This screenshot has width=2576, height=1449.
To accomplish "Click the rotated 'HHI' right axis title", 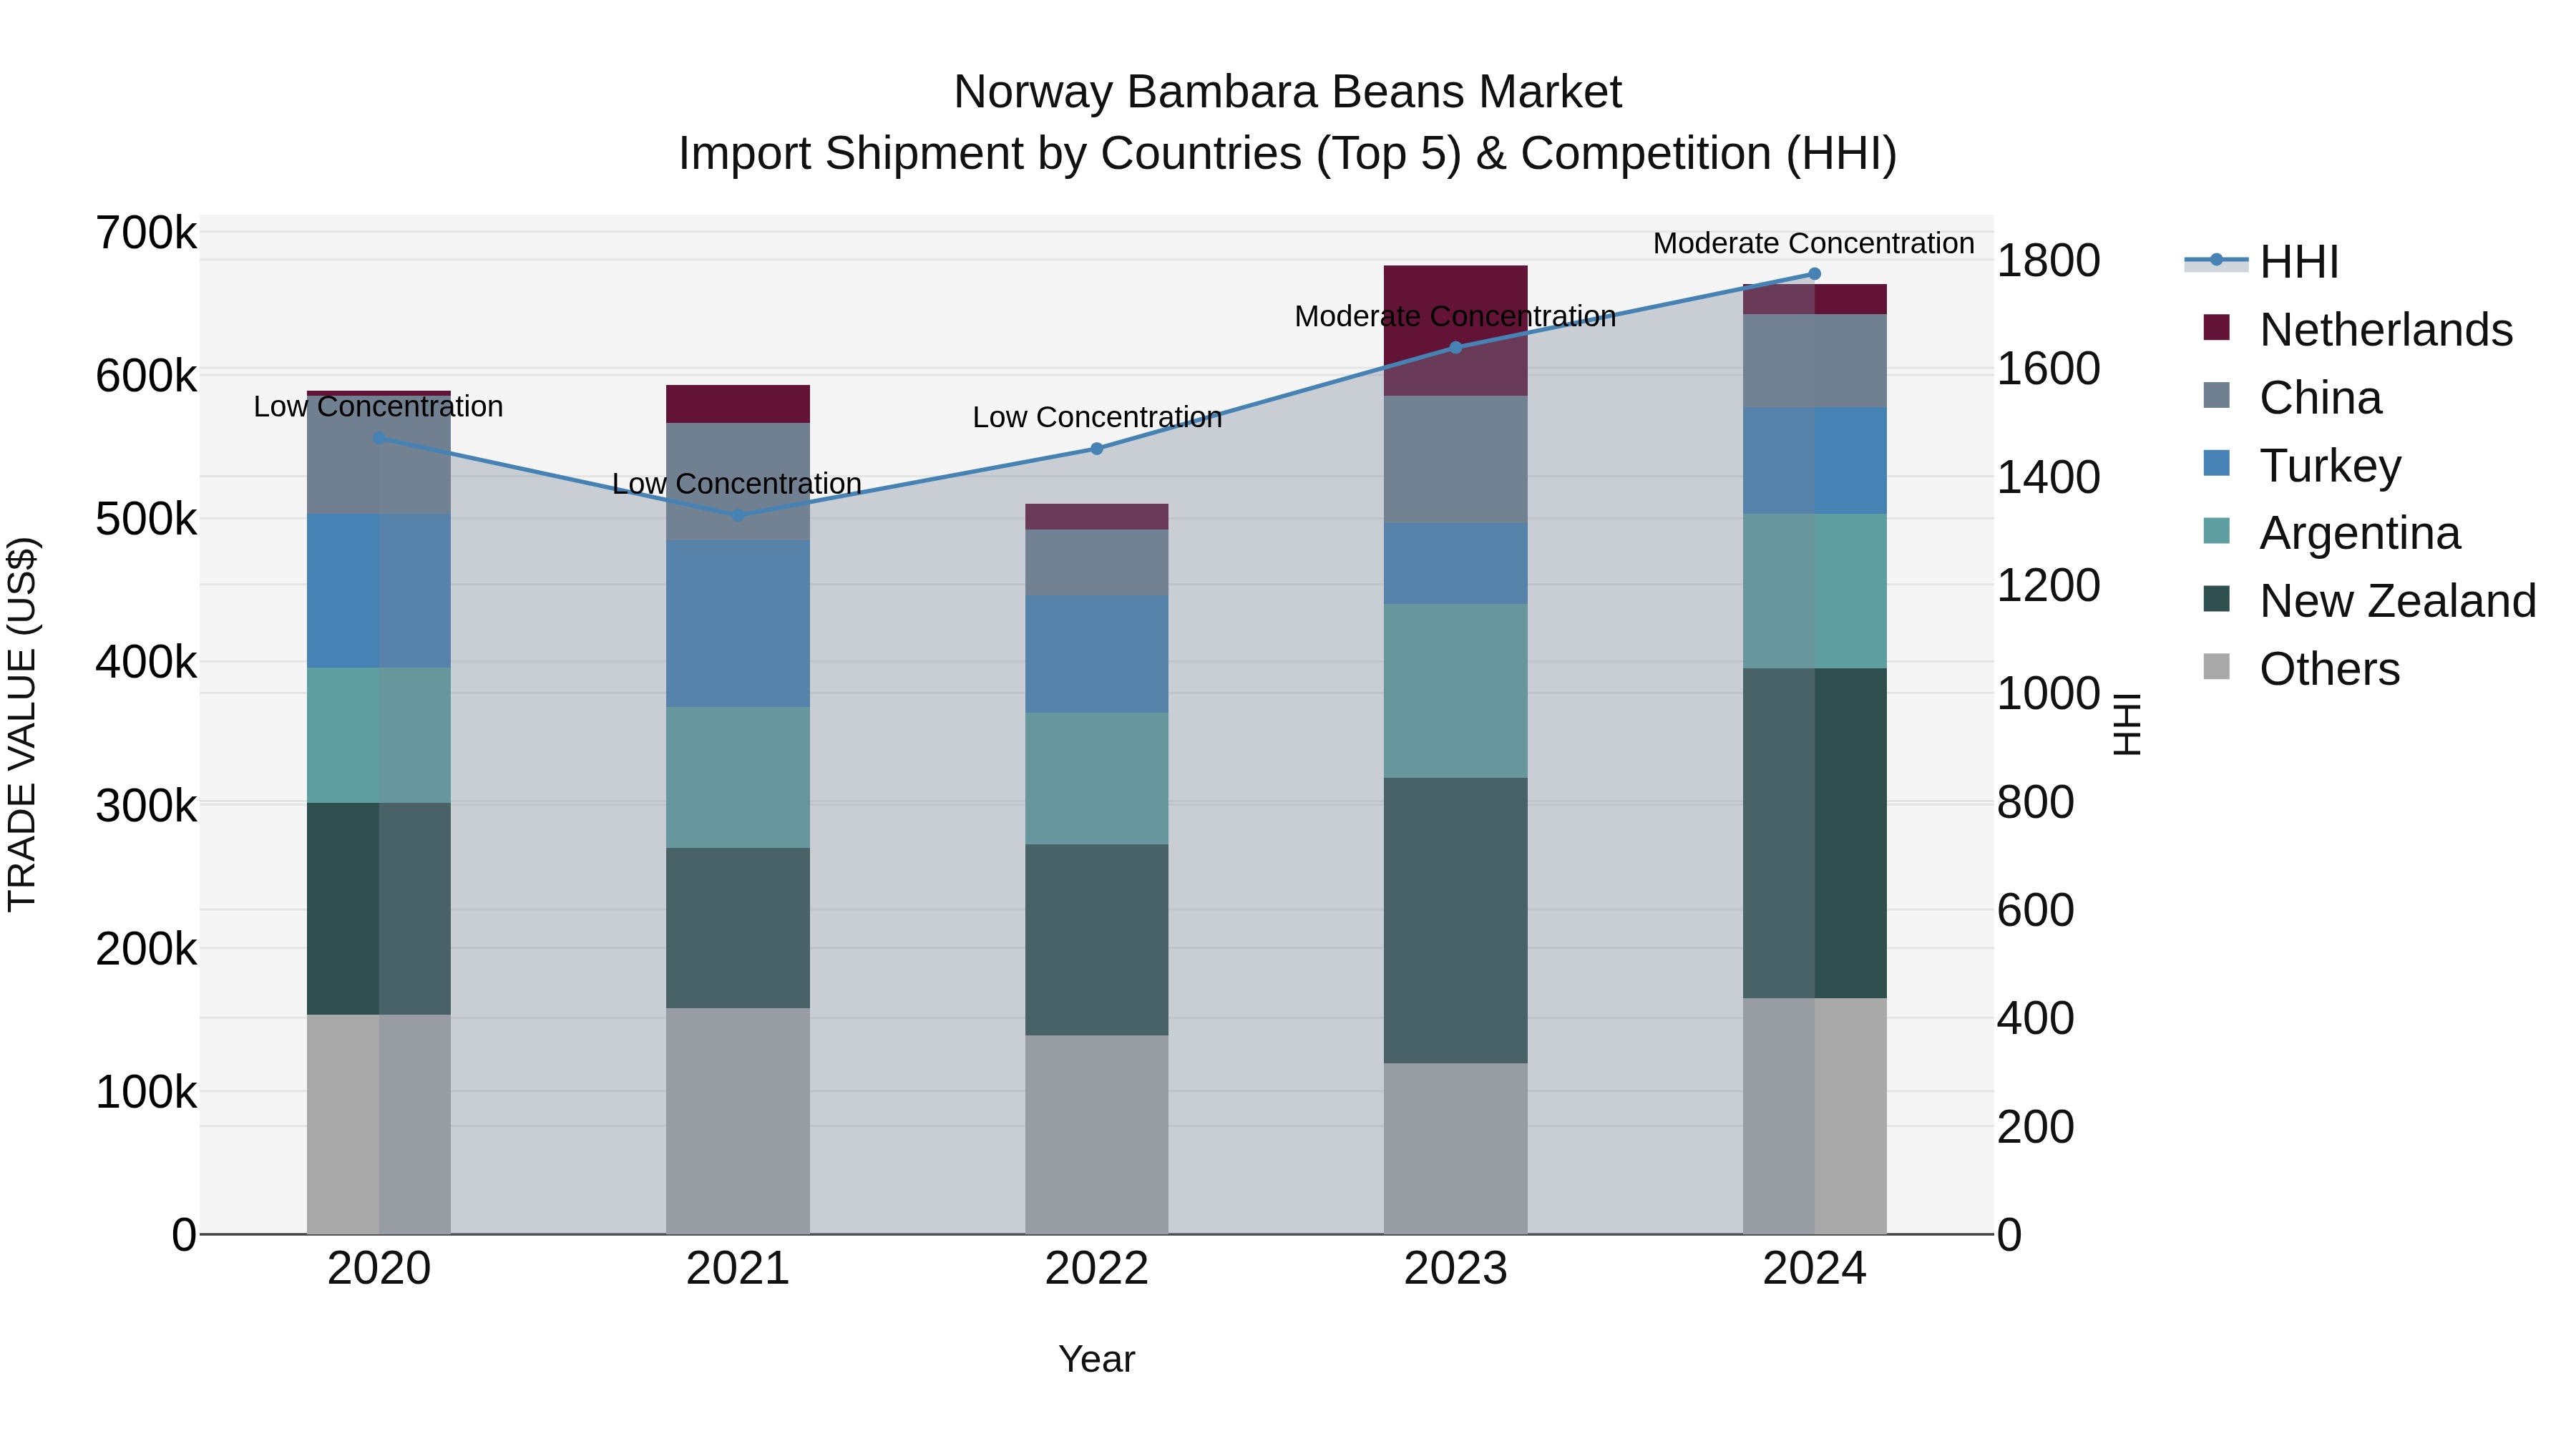I will 2126,724.
